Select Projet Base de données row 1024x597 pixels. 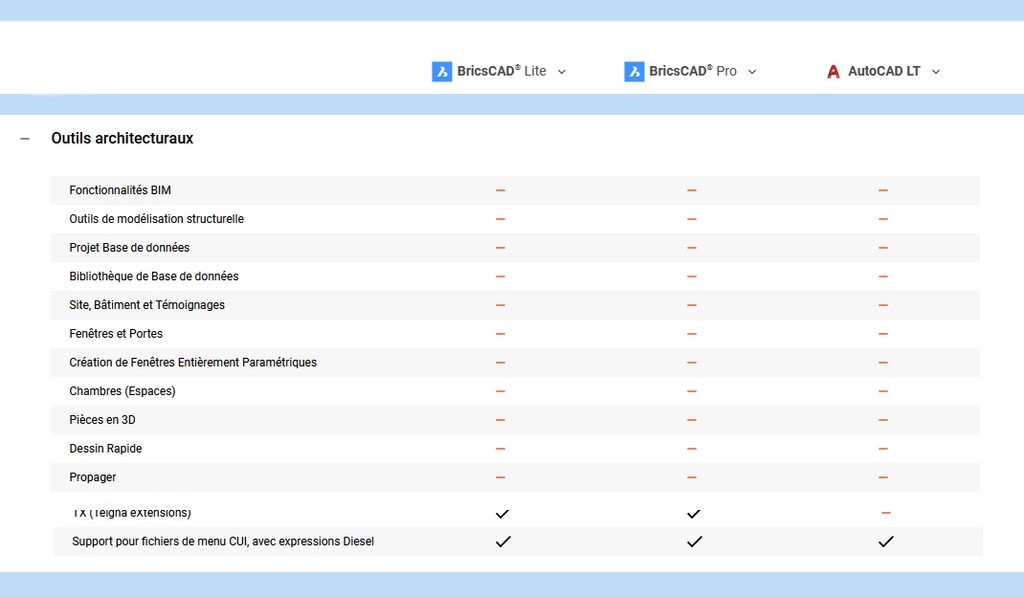tap(515, 248)
